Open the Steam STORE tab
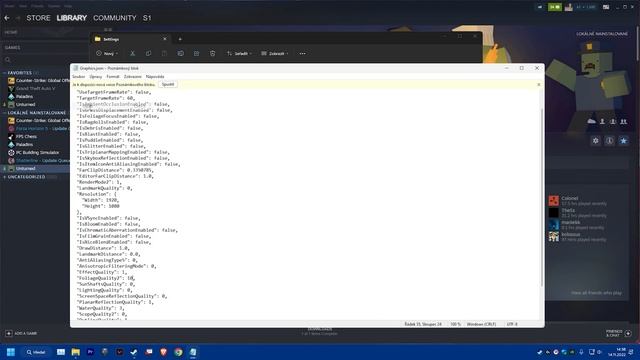This screenshot has width=640, height=360. coord(38,18)
